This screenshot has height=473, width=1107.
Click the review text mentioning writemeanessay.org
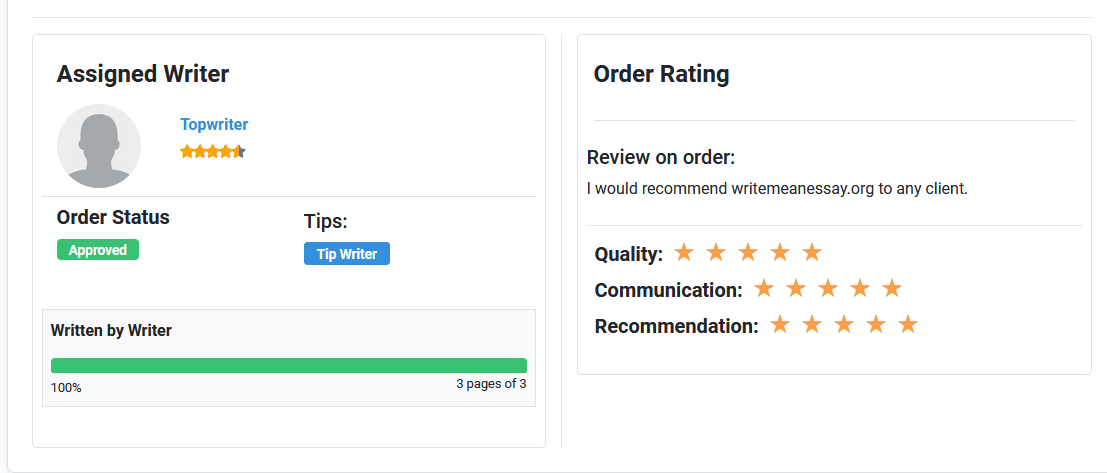777,189
